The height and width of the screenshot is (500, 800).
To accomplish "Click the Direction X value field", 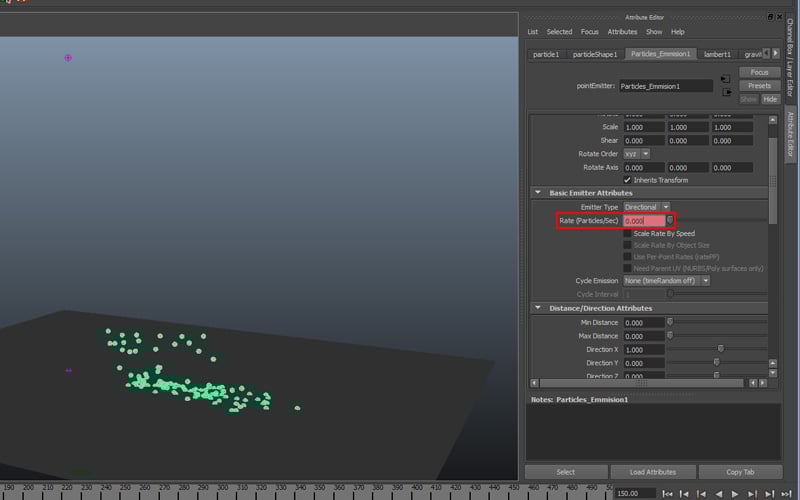I will 644,350.
